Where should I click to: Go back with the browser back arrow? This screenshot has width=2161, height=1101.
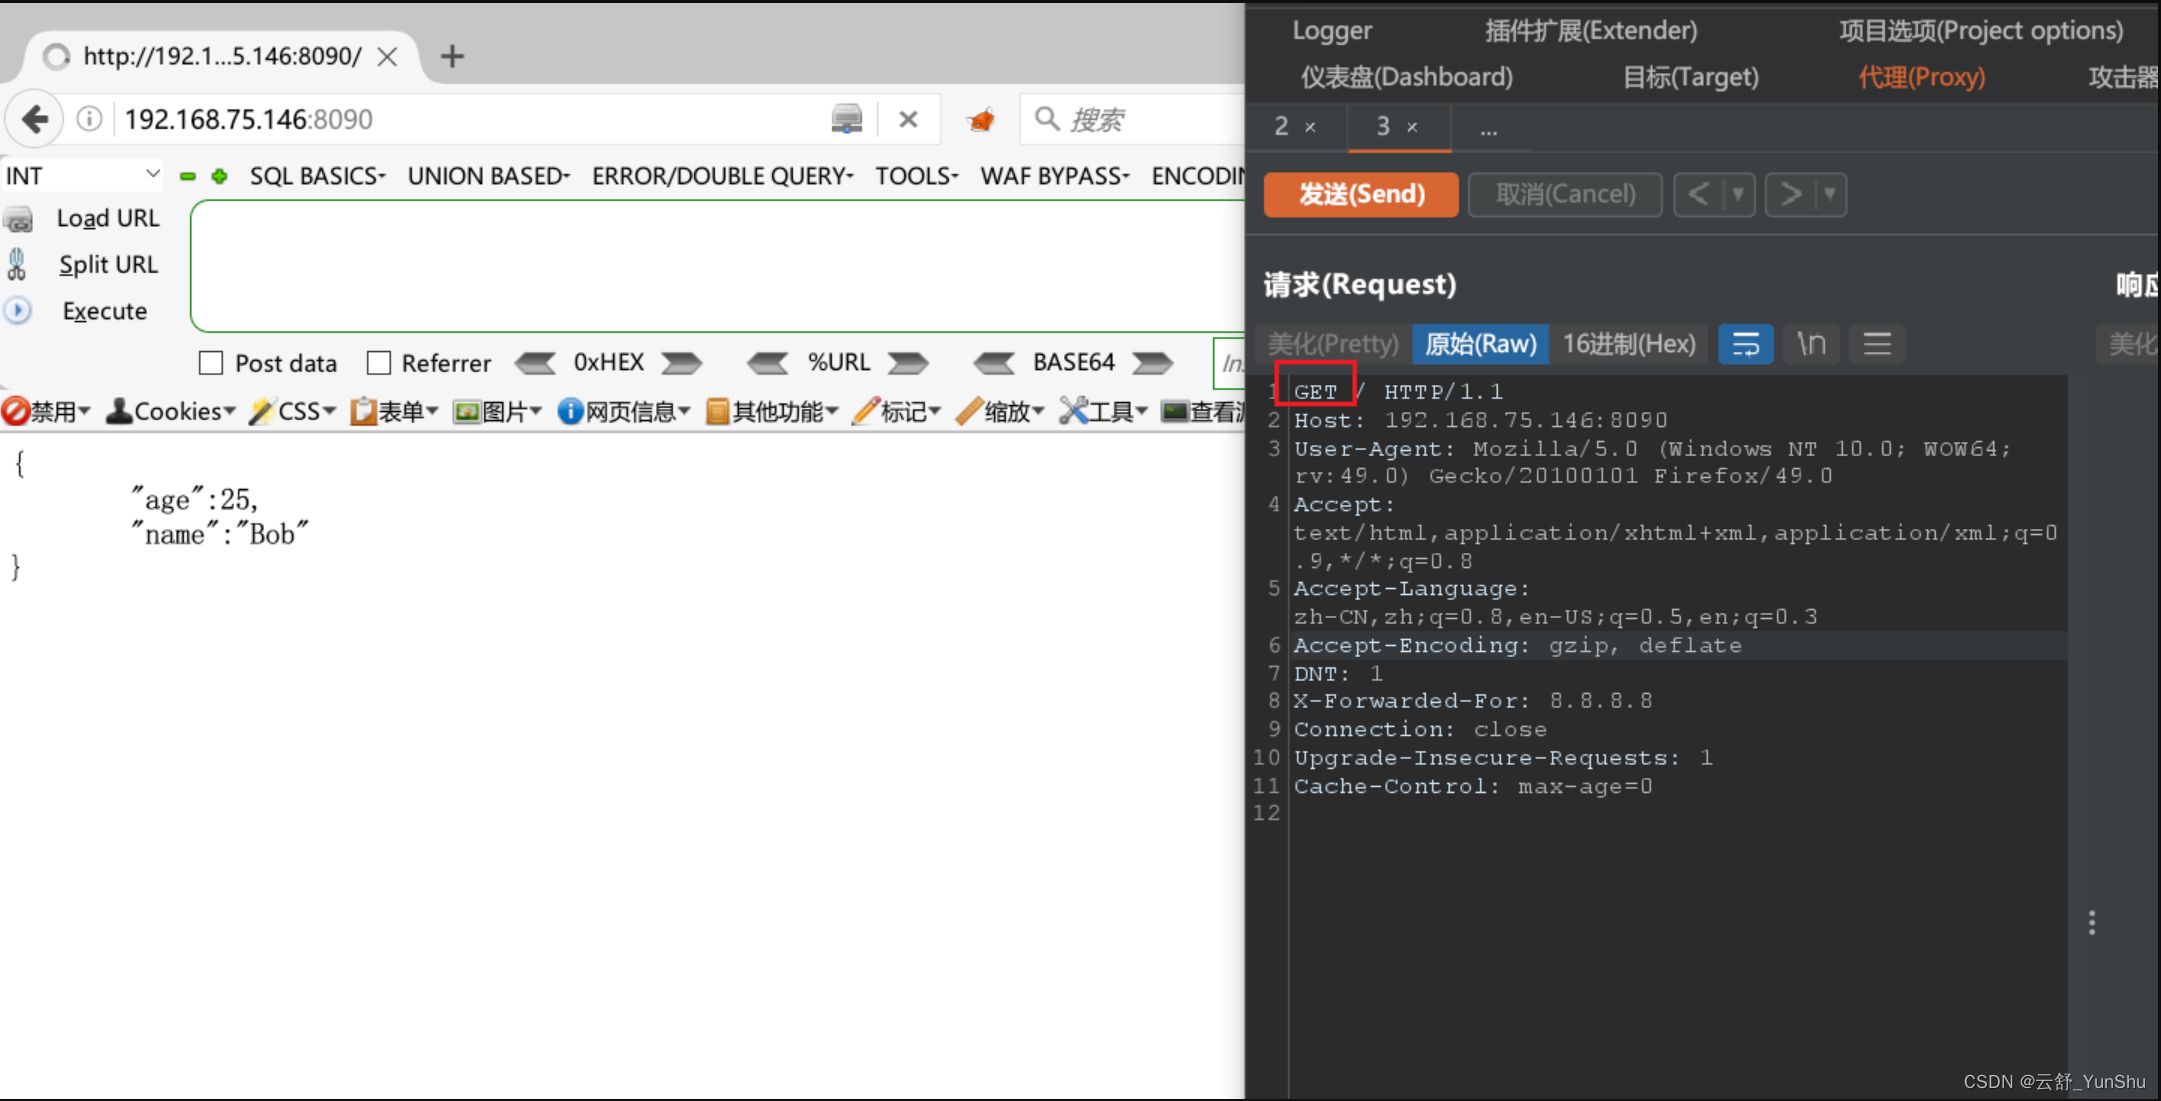pyautogui.click(x=35, y=120)
